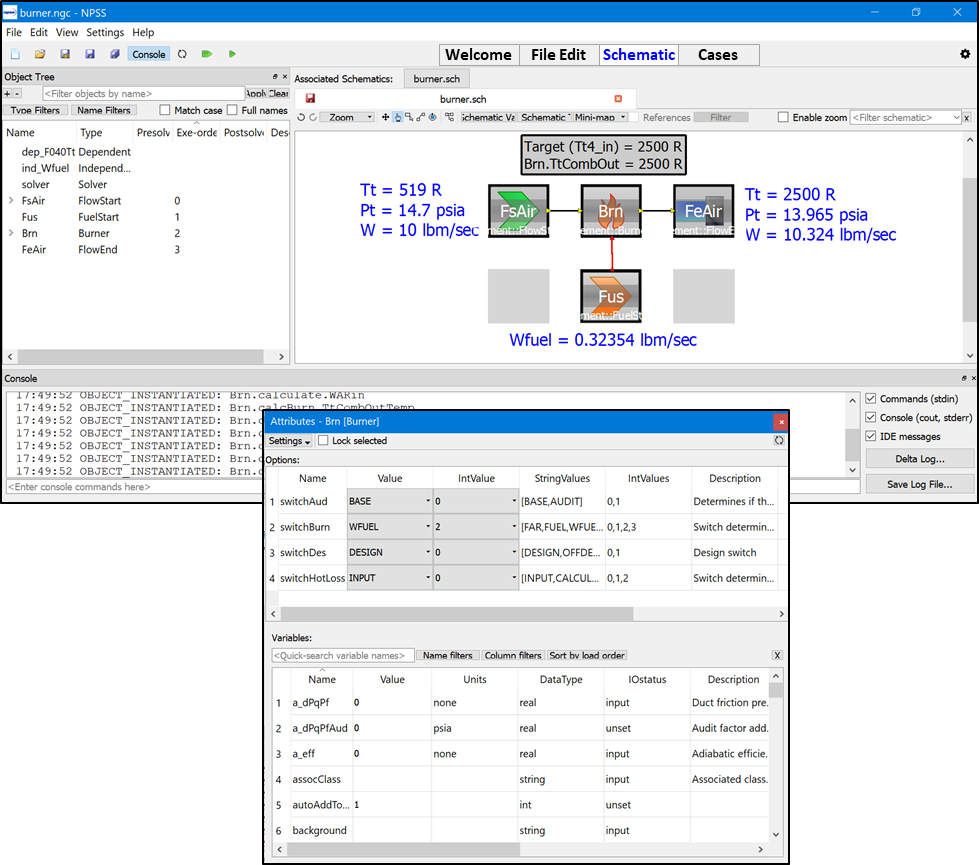
Task: Open the Settings menu in menu bar
Action: pyautogui.click(x=105, y=33)
